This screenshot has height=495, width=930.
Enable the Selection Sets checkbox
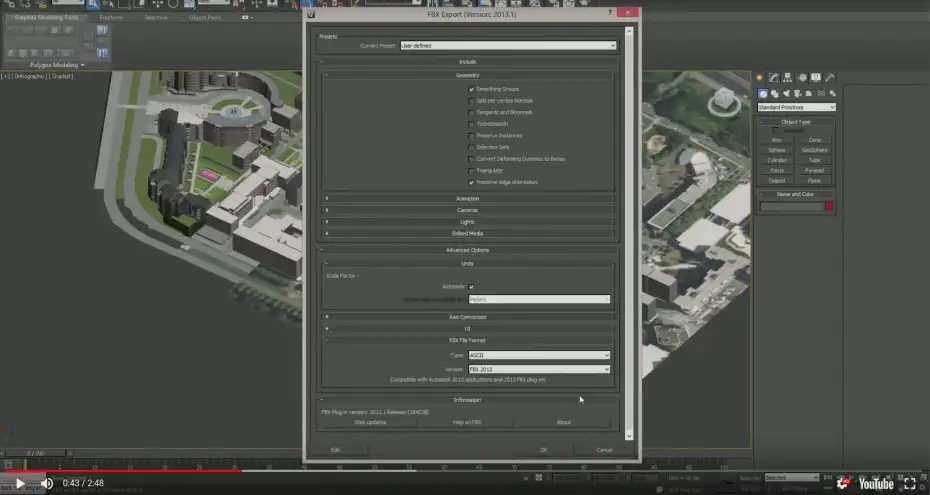point(471,147)
